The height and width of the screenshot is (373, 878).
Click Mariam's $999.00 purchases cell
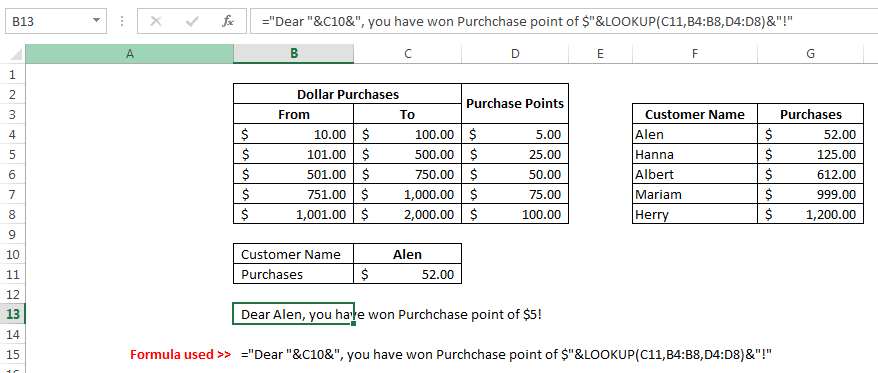click(810, 194)
